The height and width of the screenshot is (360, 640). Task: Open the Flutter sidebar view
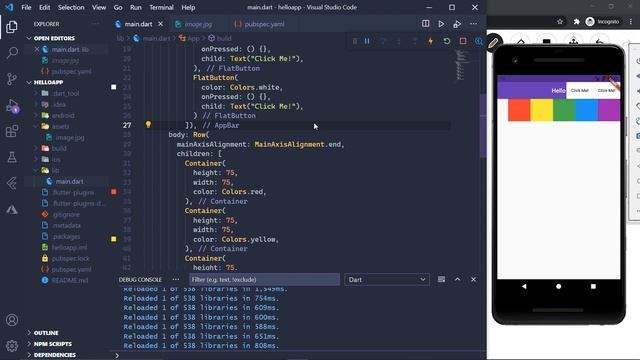(12, 183)
